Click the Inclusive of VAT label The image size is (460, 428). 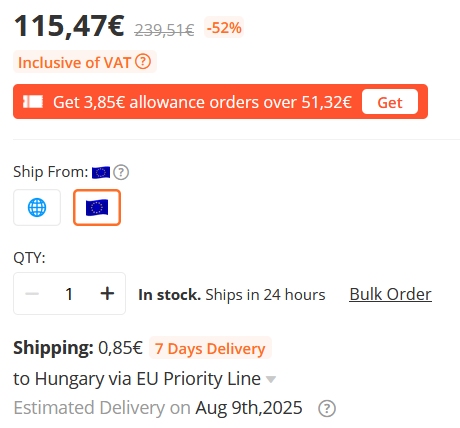click(74, 62)
